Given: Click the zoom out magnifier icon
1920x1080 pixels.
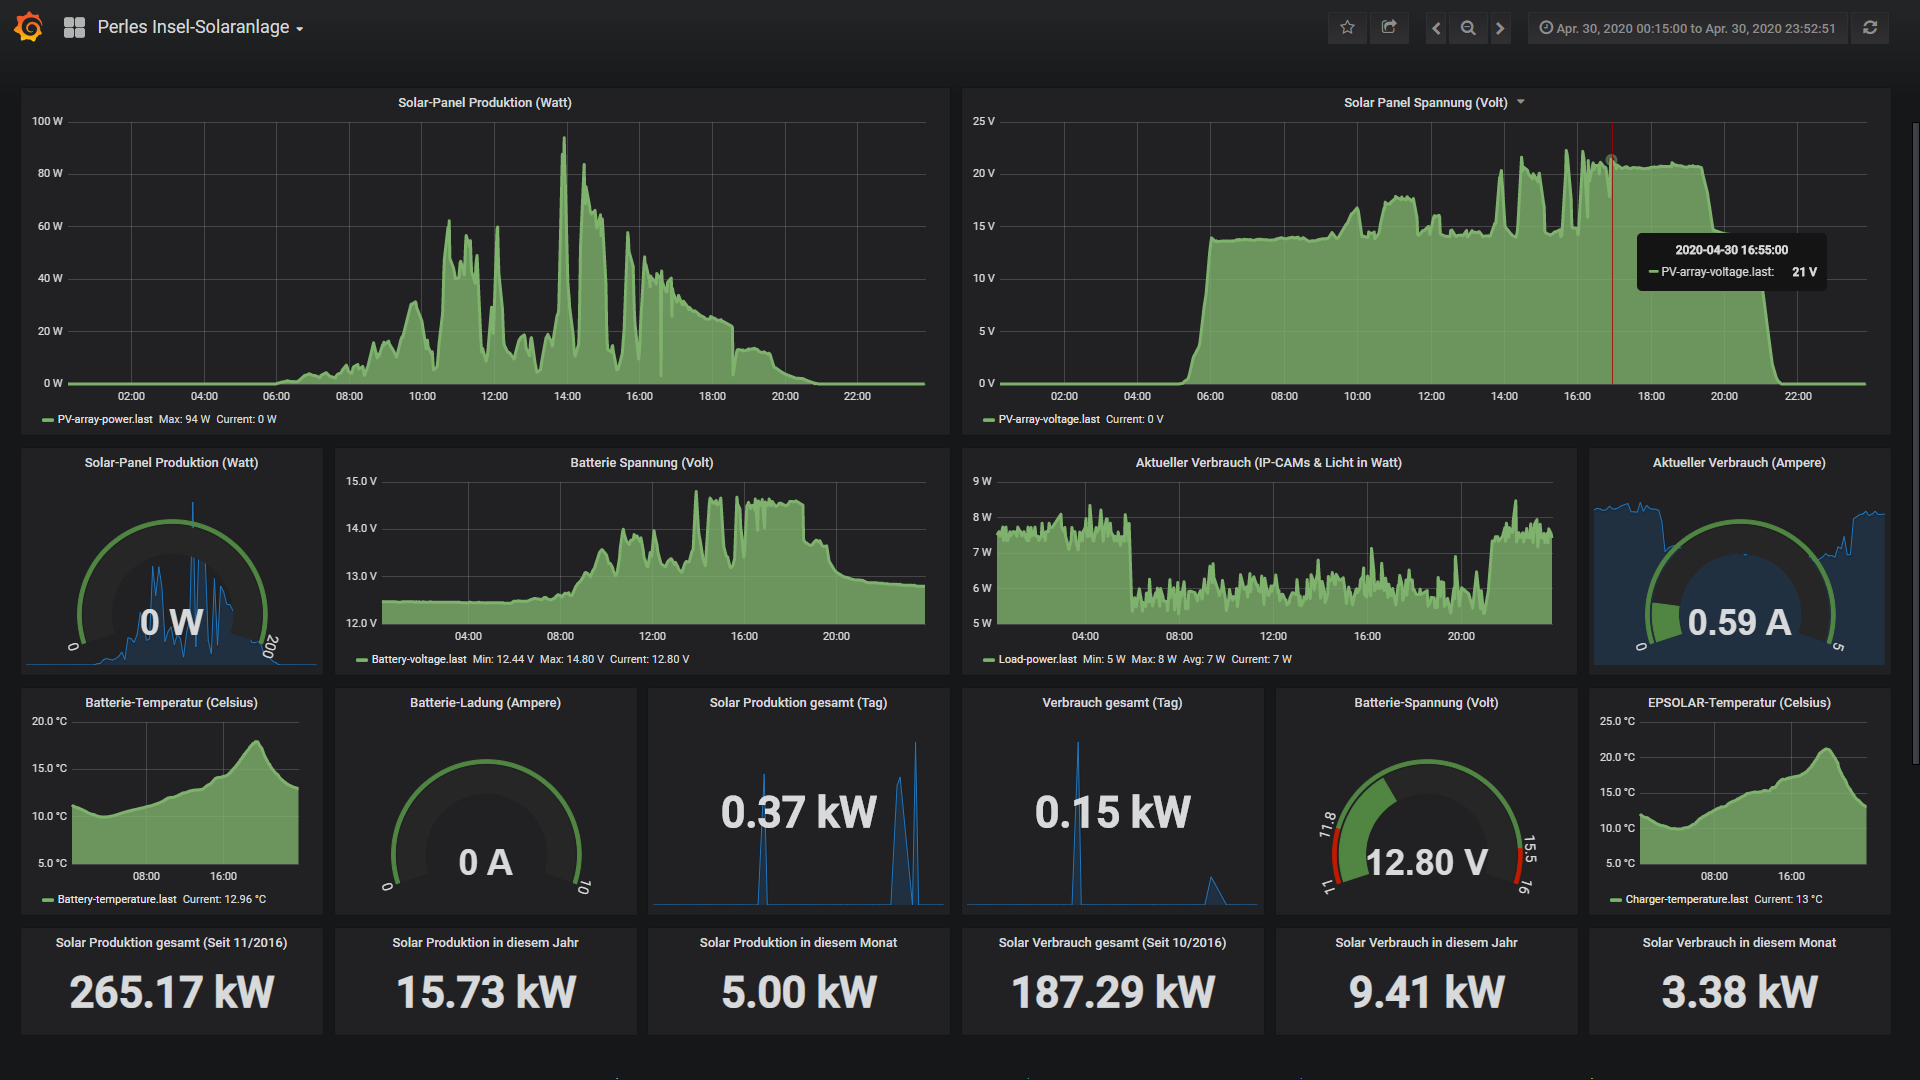Looking at the screenshot, I should click(1468, 28).
